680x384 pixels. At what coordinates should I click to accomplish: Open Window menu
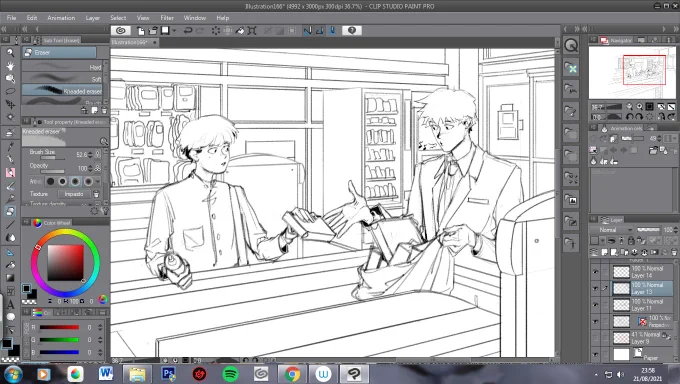[x=195, y=18]
